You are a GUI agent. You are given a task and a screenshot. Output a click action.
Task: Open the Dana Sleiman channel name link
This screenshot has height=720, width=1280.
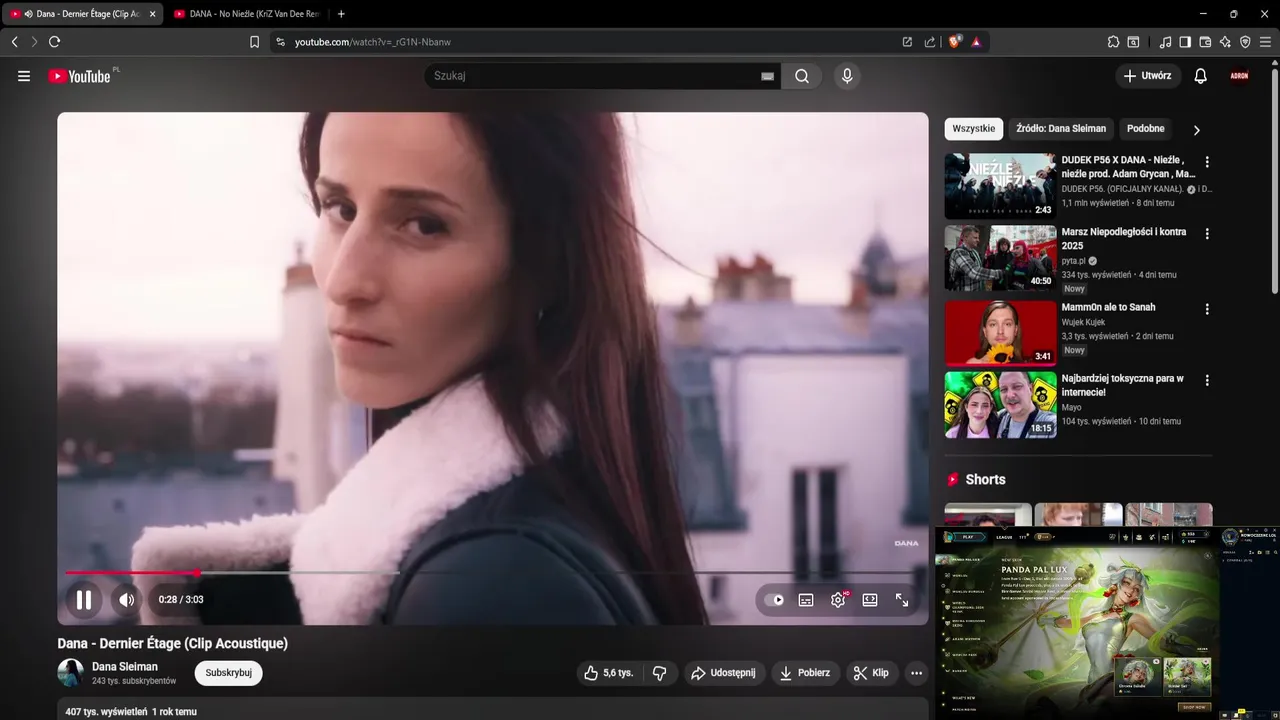pos(125,667)
